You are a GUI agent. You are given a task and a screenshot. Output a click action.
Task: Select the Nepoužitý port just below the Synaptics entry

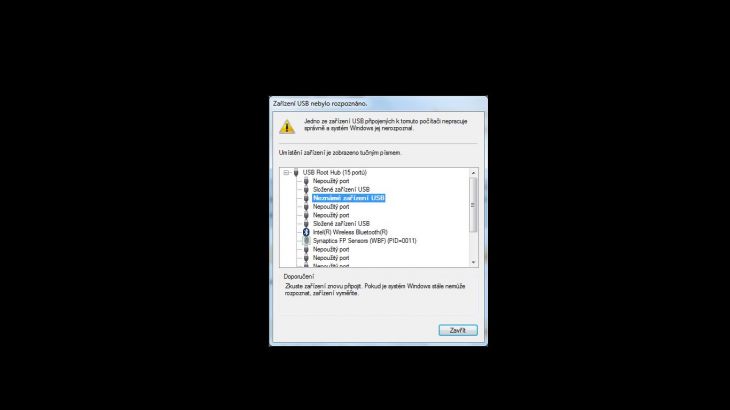click(x=331, y=249)
